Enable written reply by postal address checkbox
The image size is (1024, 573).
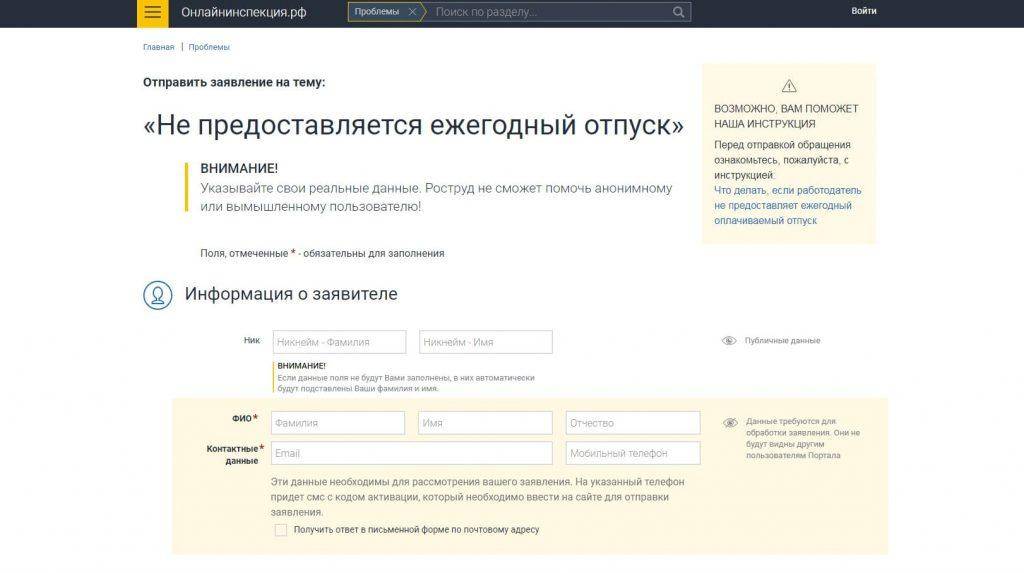[281, 530]
